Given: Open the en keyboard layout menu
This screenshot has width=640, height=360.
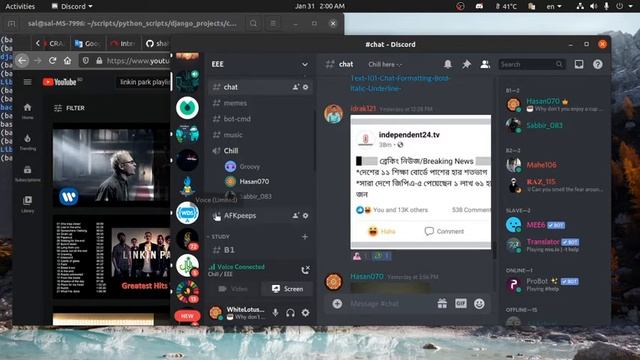Looking at the screenshot, I should click(554, 6).
